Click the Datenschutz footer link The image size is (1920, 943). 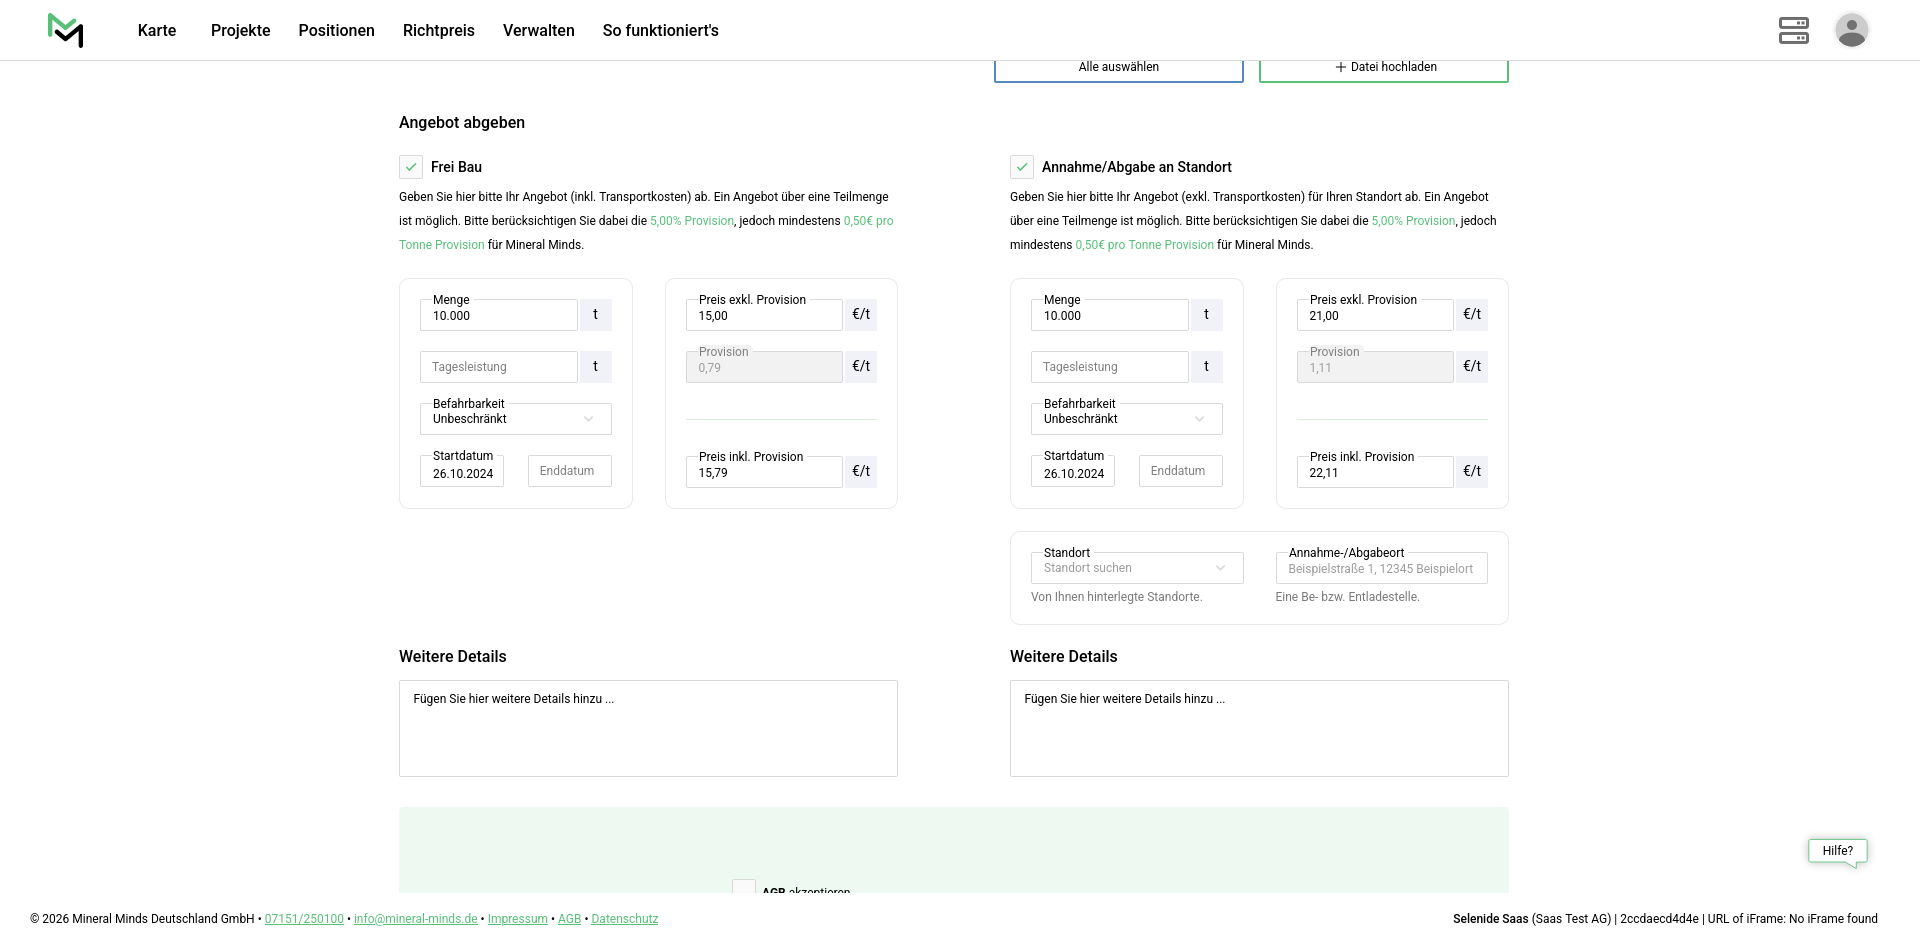coord(624,919)
